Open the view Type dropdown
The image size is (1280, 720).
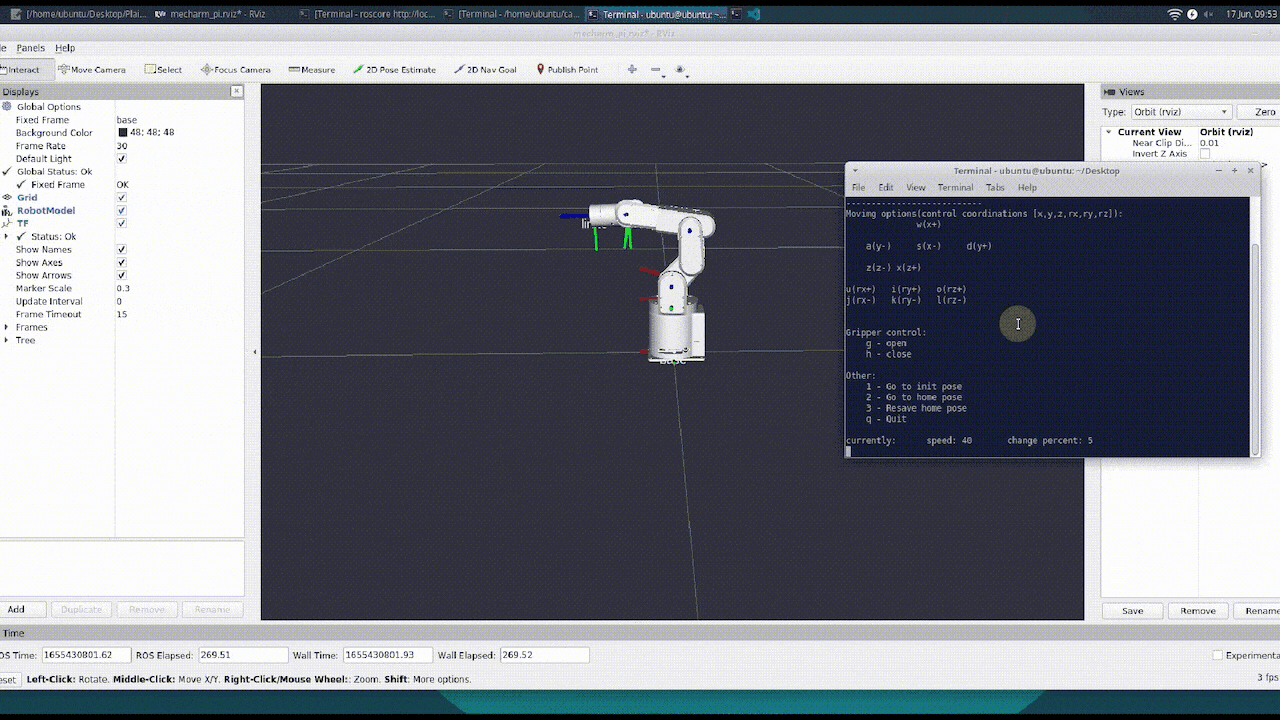coord(1181,112)
